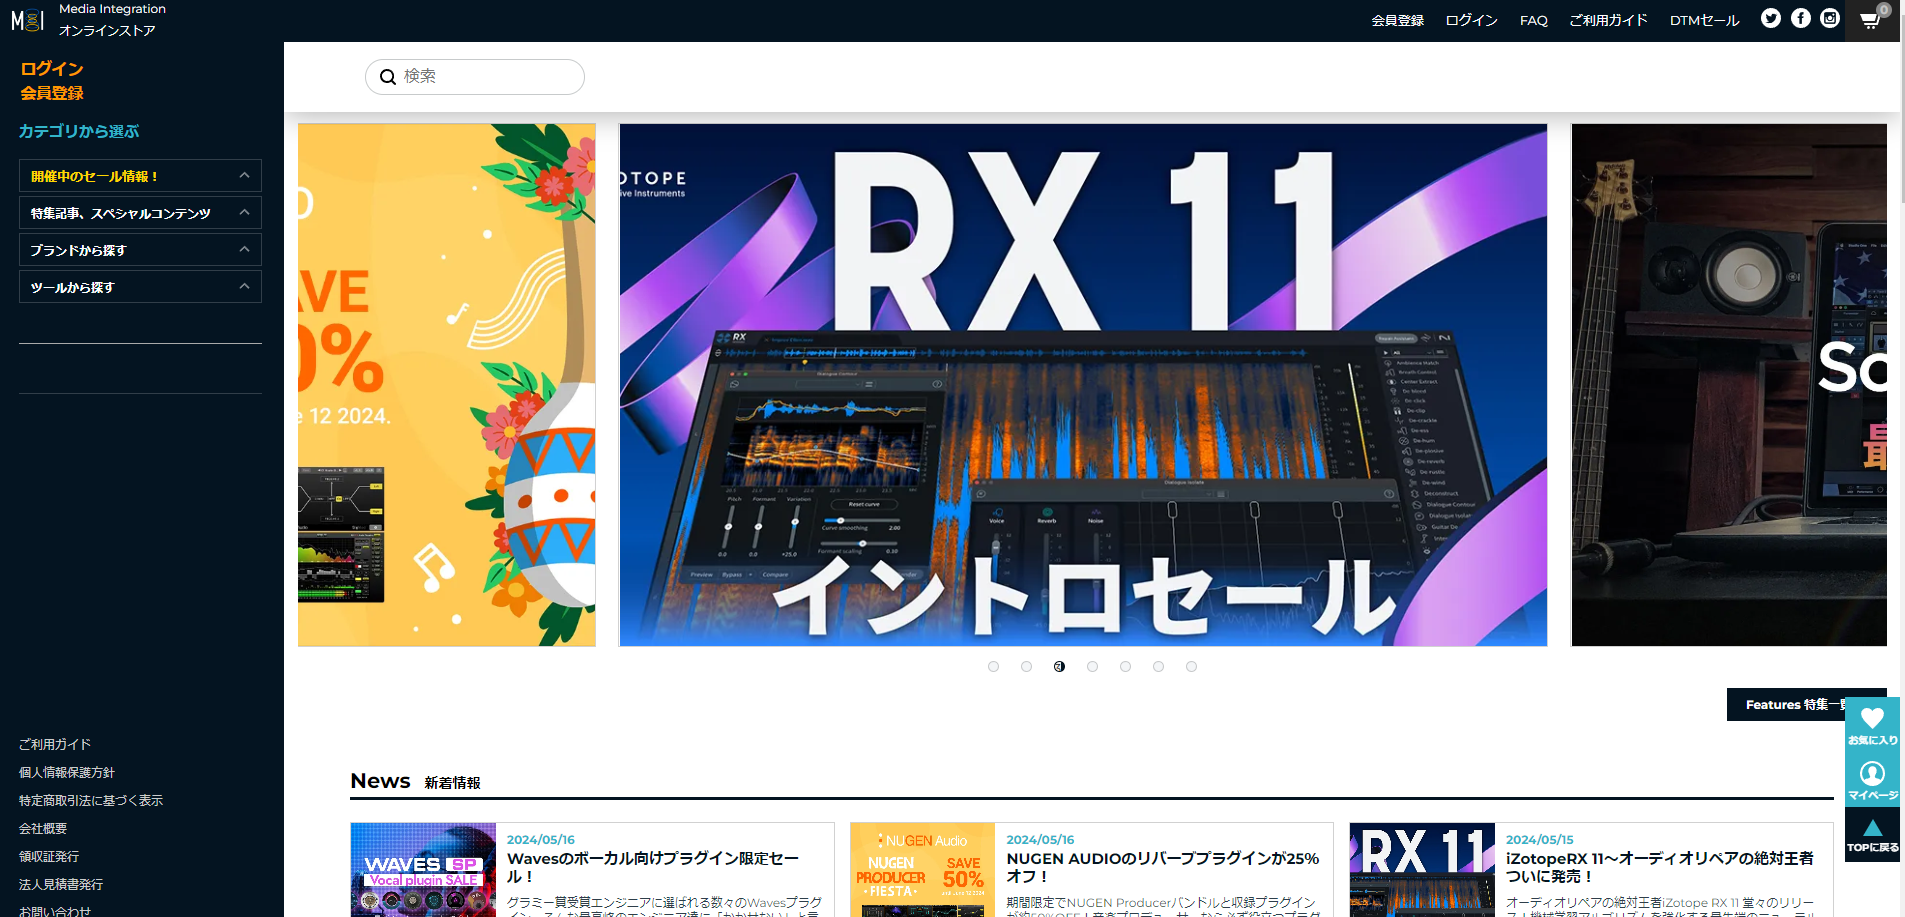Open the Facebook social icon

[1800, 18]
